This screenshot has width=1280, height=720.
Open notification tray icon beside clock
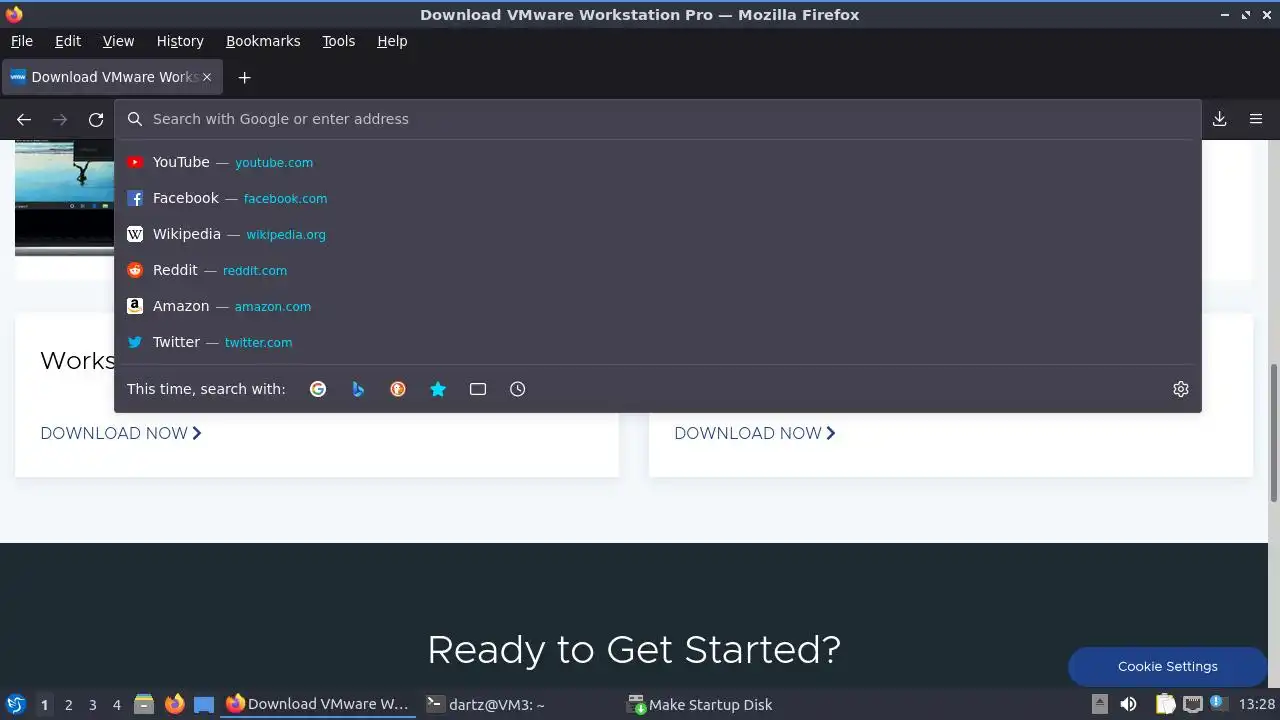click(1219, 704)
